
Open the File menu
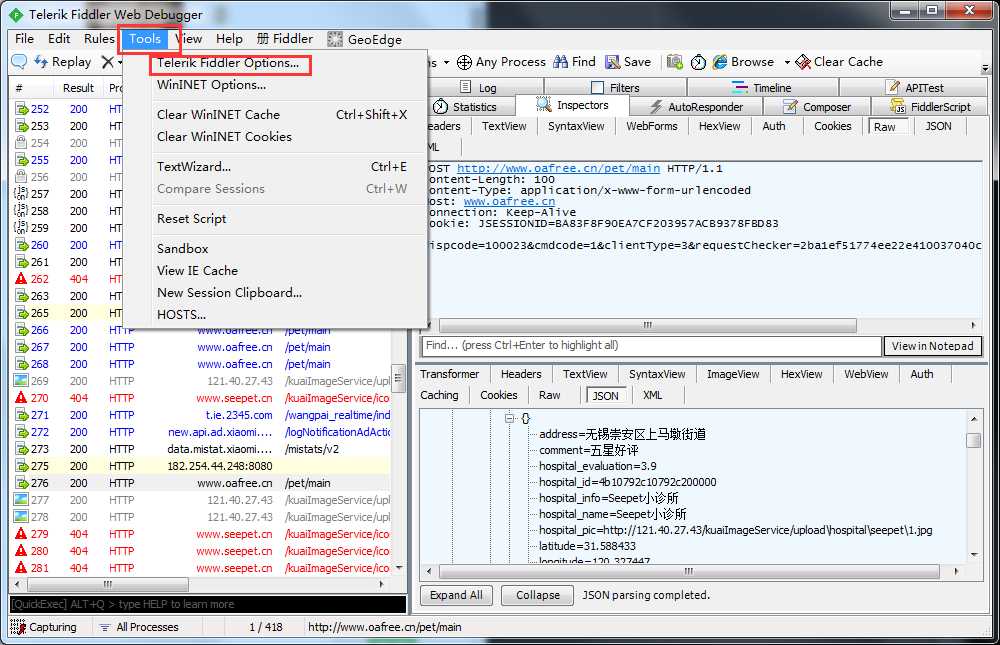point(24,39)
